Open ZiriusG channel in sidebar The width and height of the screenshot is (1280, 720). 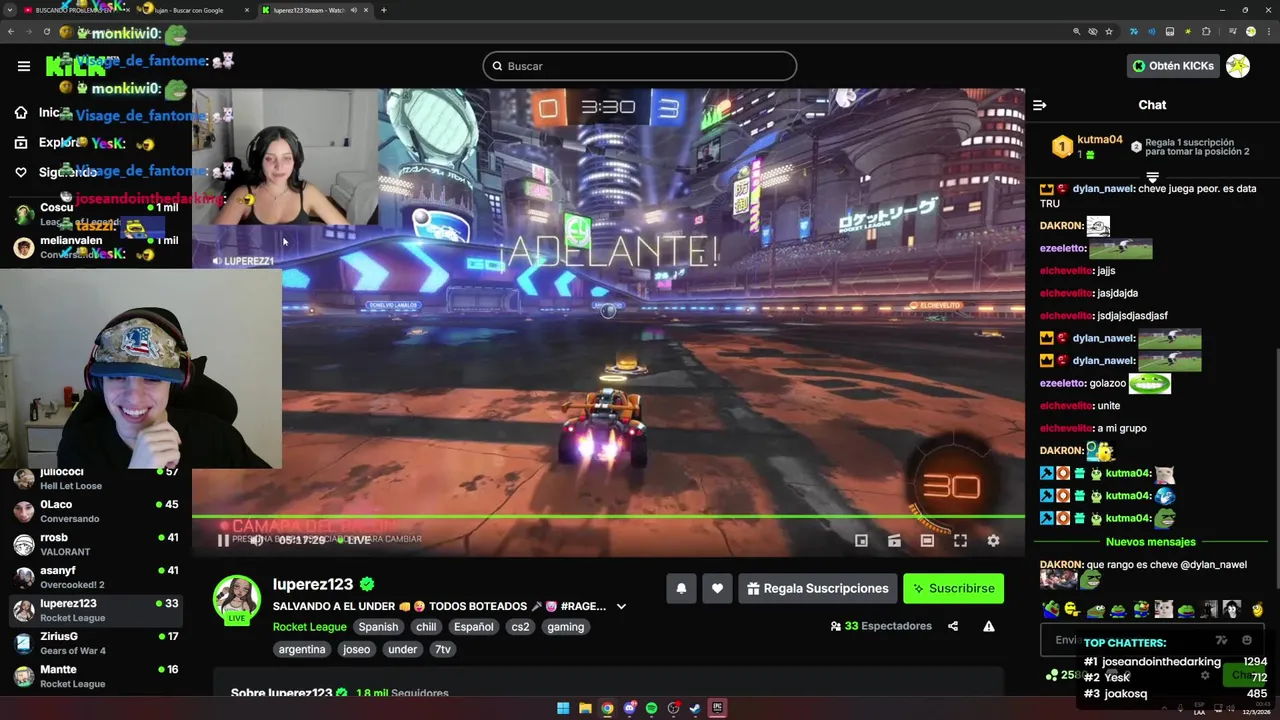[96, 644]
